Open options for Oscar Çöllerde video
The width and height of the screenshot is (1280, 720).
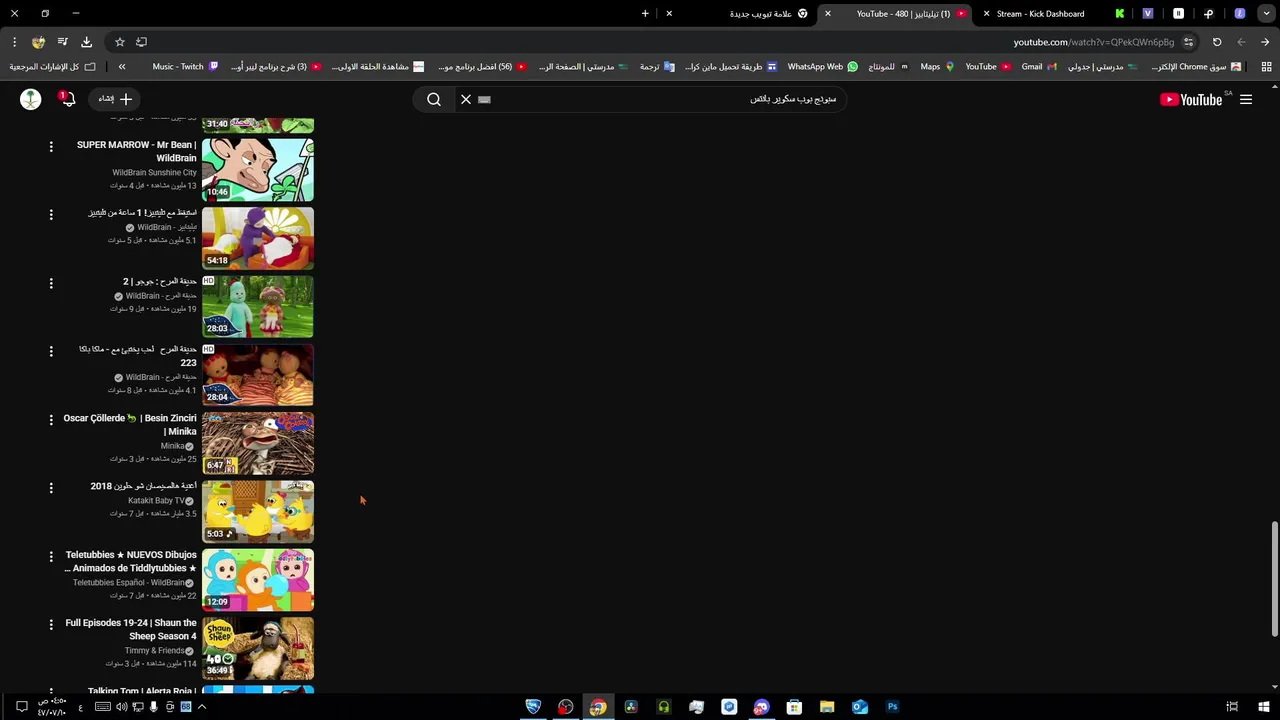coord(51,420)
